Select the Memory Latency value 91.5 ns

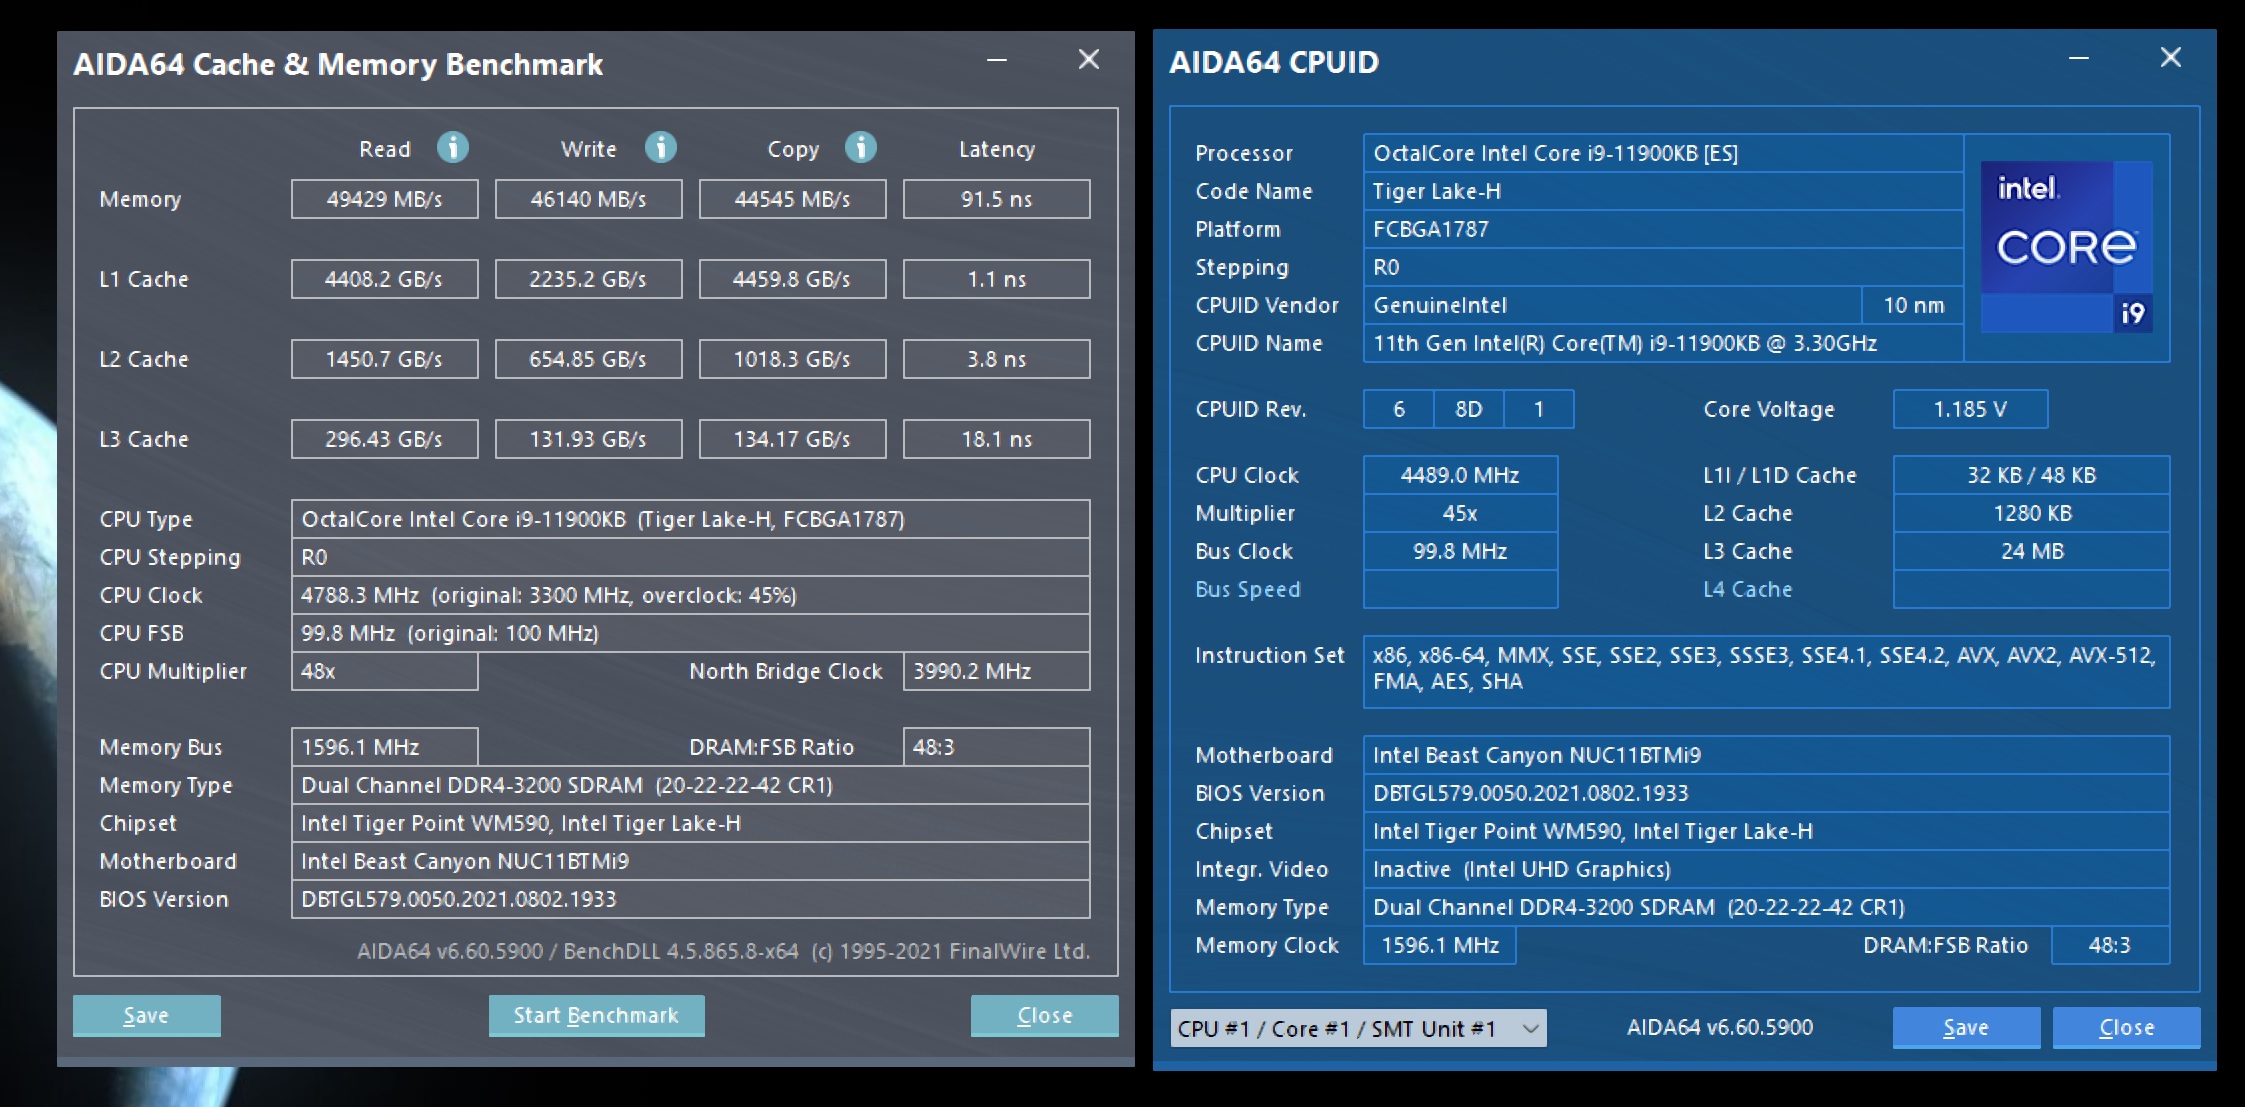pos(996,199)
